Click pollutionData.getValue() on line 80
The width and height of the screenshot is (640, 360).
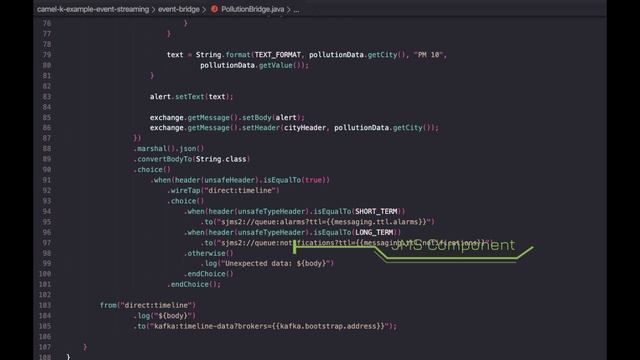tap(254, 65)
